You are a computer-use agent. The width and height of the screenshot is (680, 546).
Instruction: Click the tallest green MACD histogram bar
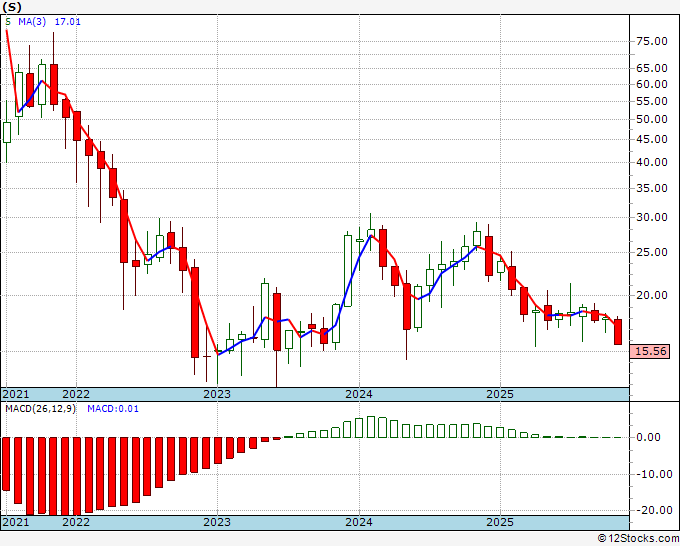pos(371,427)
